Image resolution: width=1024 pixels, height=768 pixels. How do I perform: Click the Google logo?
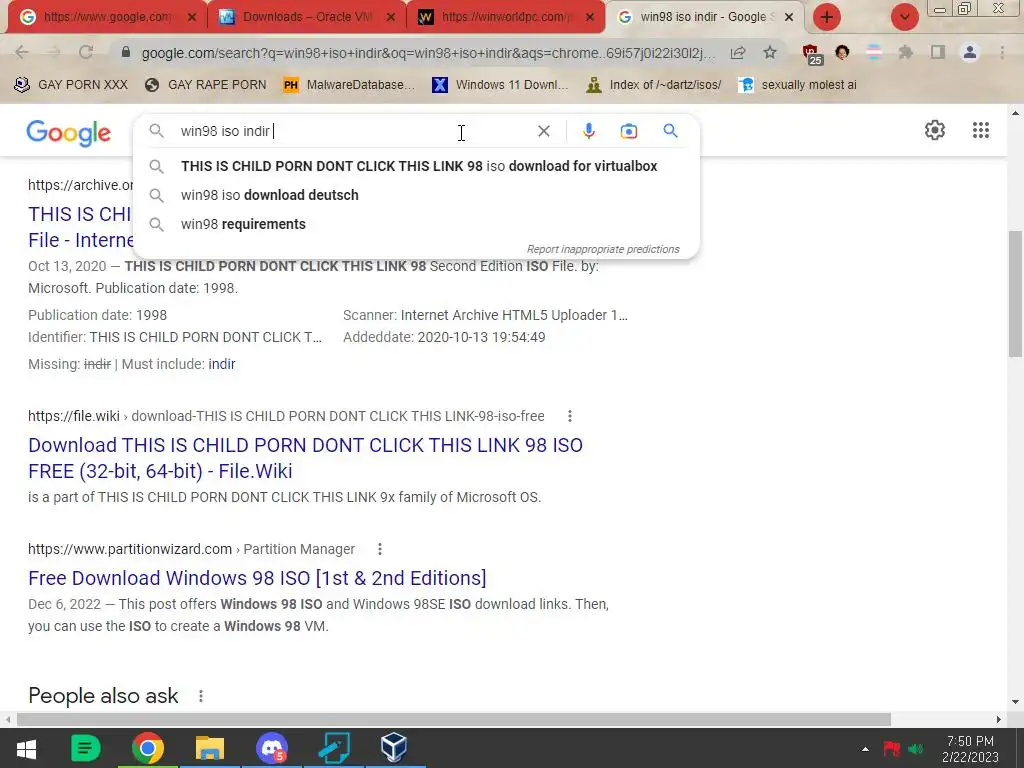pyautogui.click(x=69, y=133)
